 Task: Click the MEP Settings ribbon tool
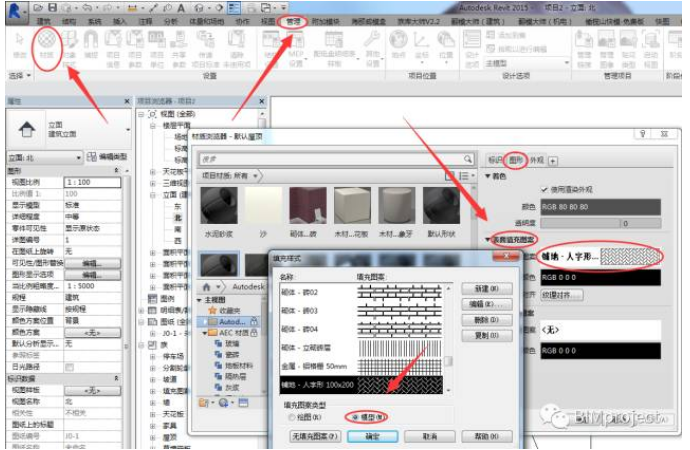296,48
